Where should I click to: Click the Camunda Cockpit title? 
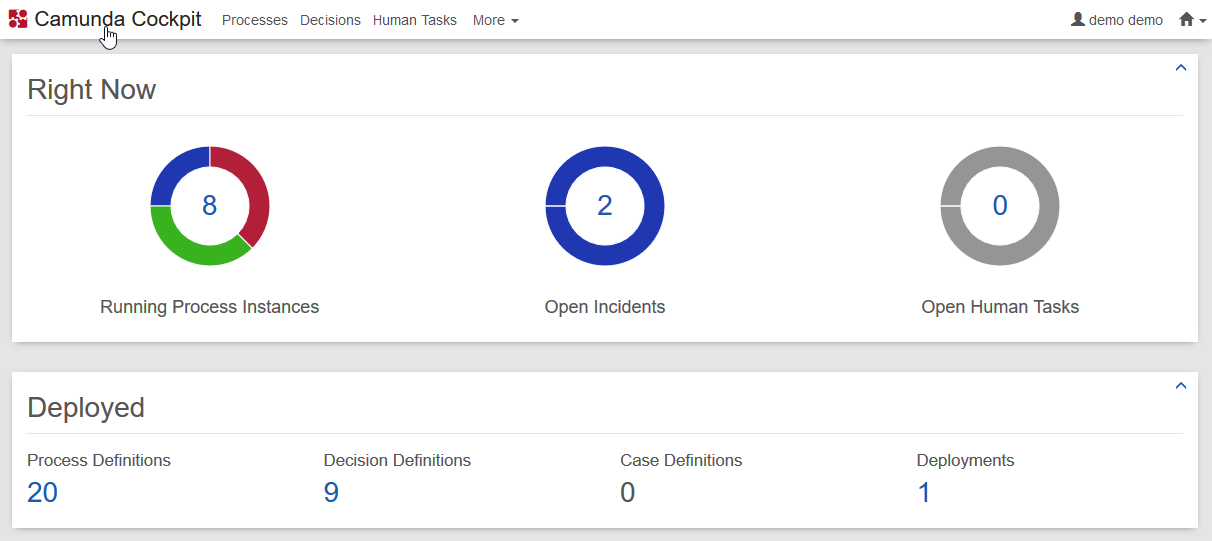(118, 19)
